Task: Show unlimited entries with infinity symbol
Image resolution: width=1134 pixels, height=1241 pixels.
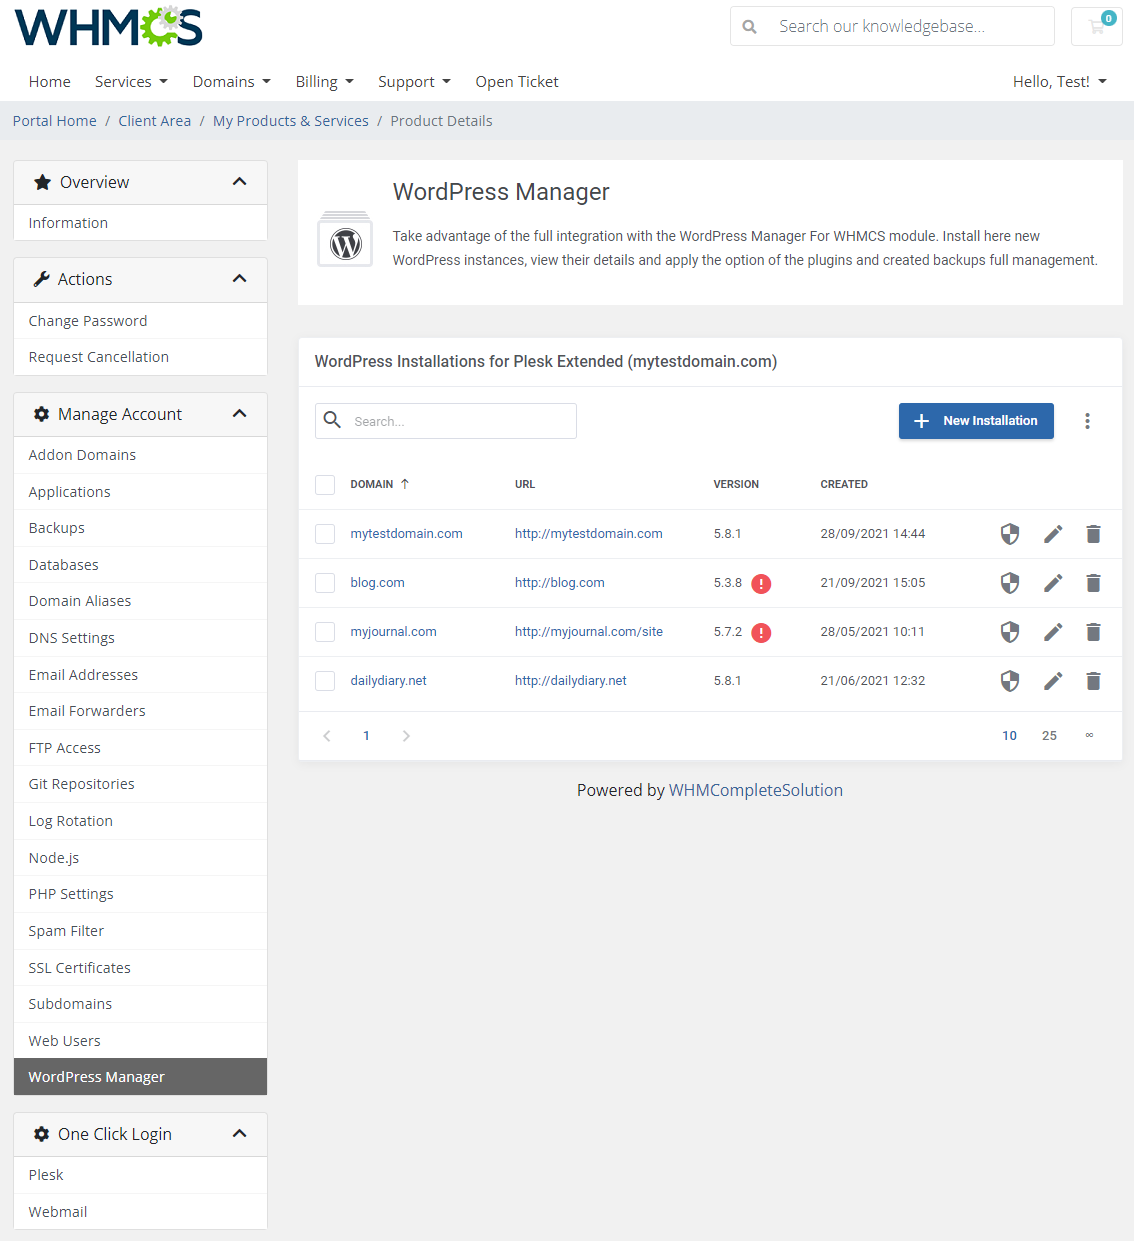Action: (1089, 736)
